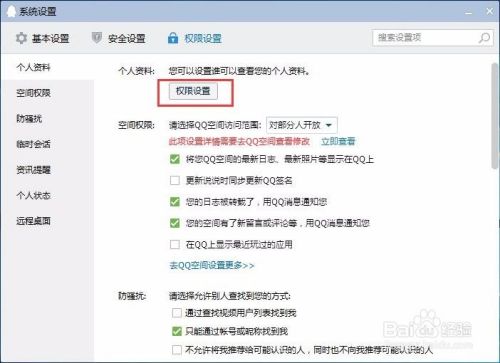500x363 pixels.
Task: Uncheck 只能通过帐号或昵称找到我
Action: (177, 331)
